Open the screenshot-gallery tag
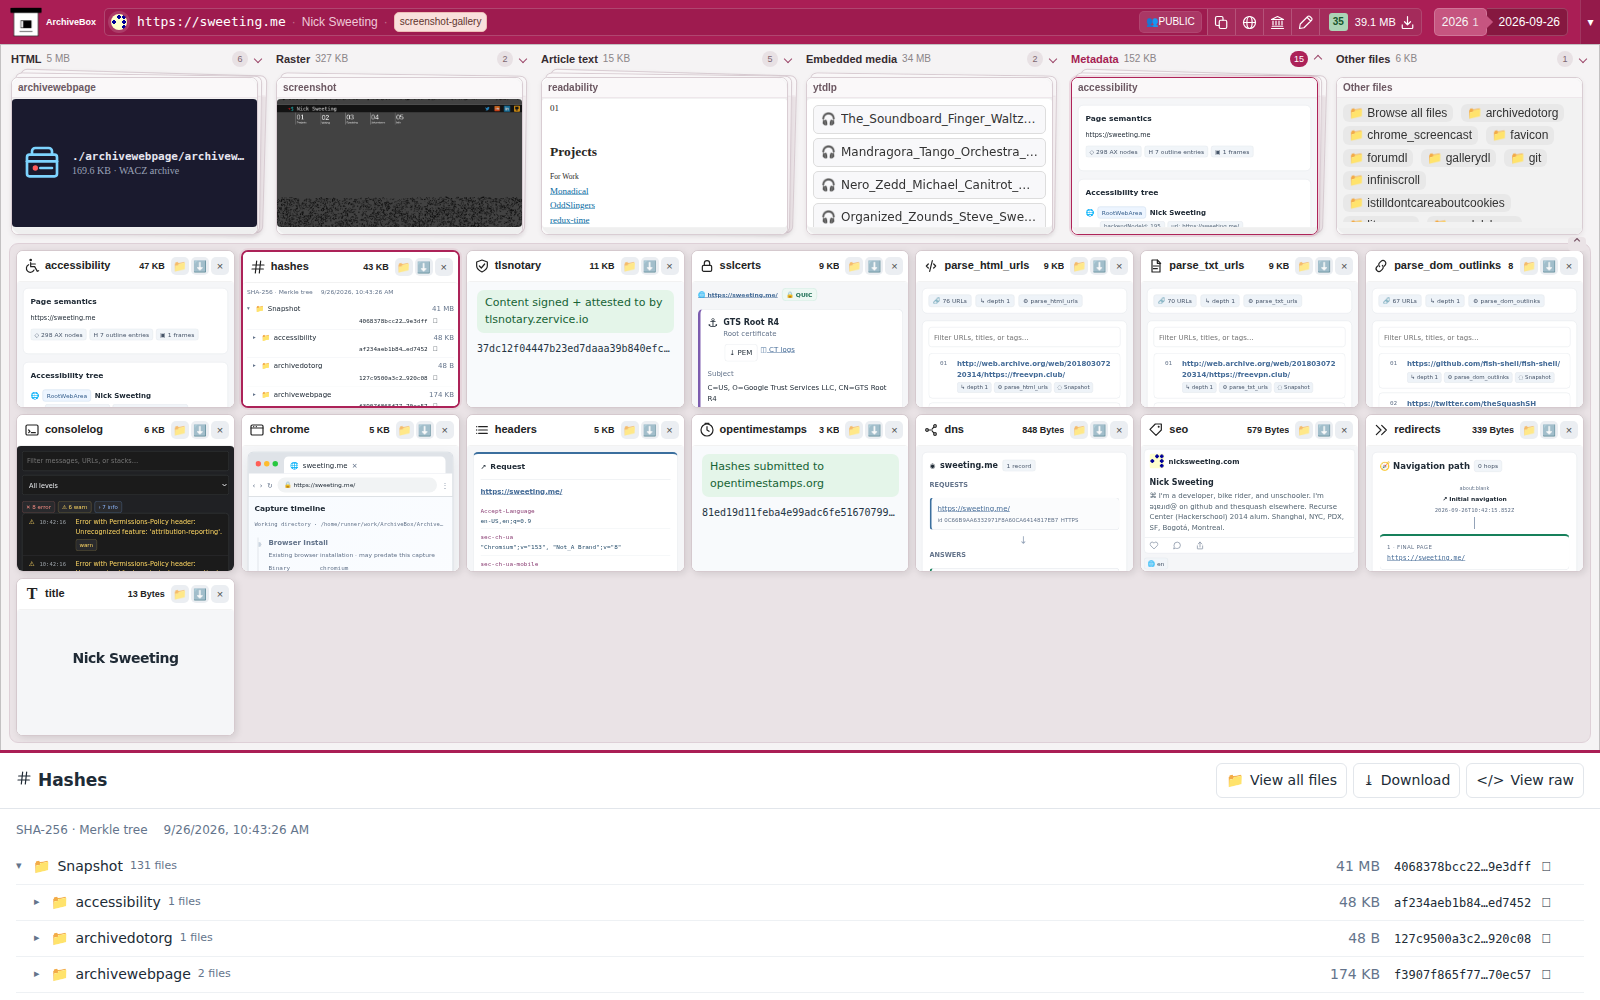 [440, 22]
